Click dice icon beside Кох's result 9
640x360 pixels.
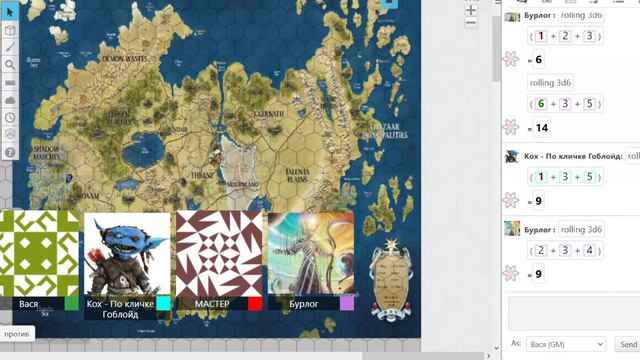pos(511,200)
